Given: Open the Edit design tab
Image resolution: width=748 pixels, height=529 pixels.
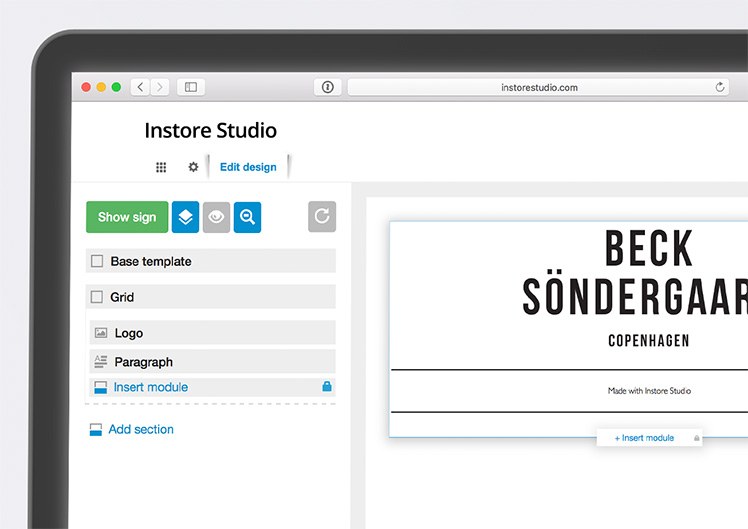Looking at the screenshot, I should click(x=248, y=167).
